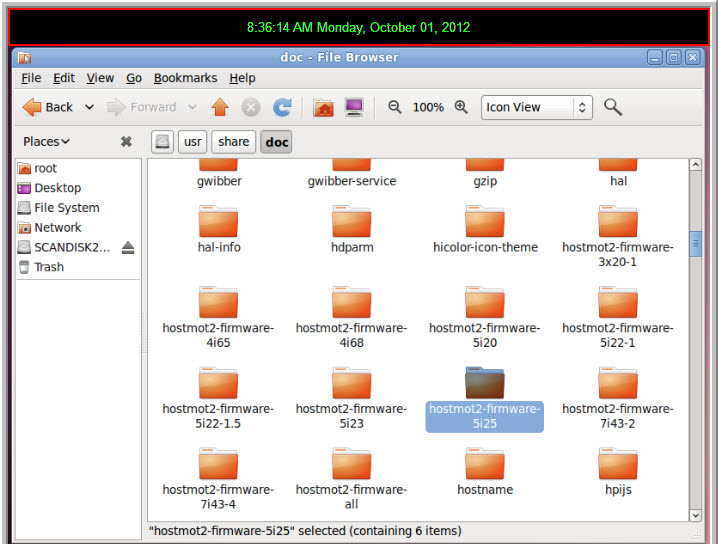Click the hal folder label
The width and height of the screenshot is (718, 544).
pos(618,181)
